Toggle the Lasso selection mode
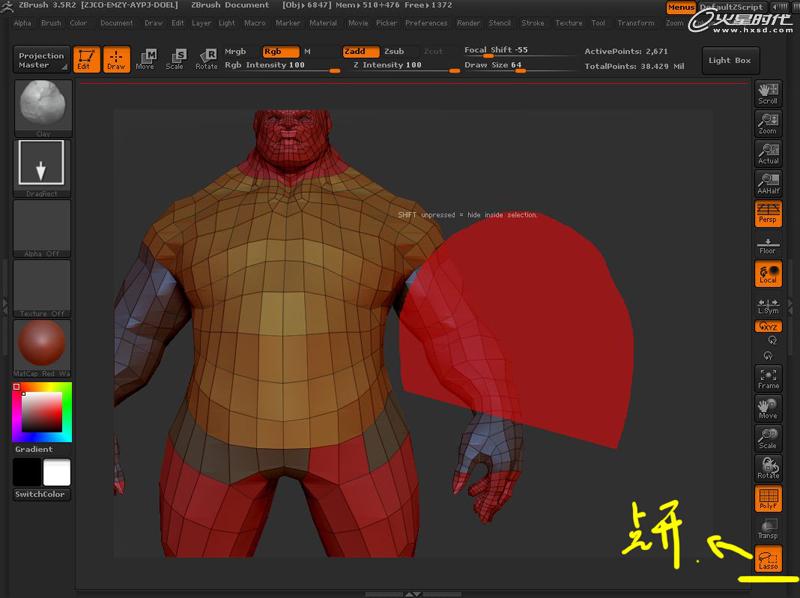Viewport: 800px width, 598px height. coord(768,559)
